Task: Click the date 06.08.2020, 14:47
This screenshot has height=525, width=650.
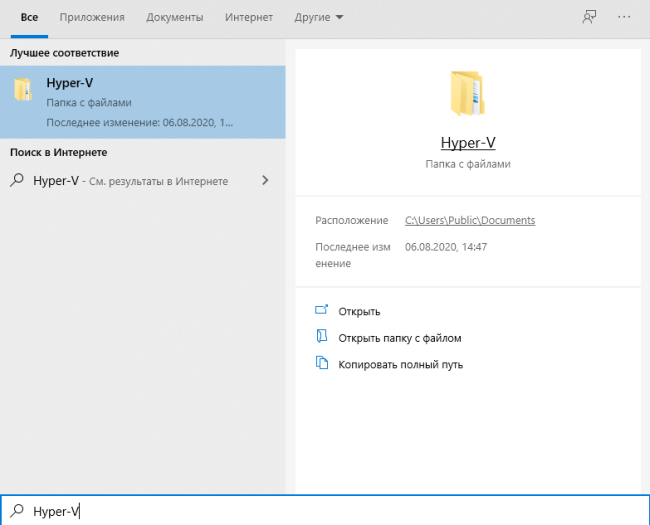Action: (446, 247)
